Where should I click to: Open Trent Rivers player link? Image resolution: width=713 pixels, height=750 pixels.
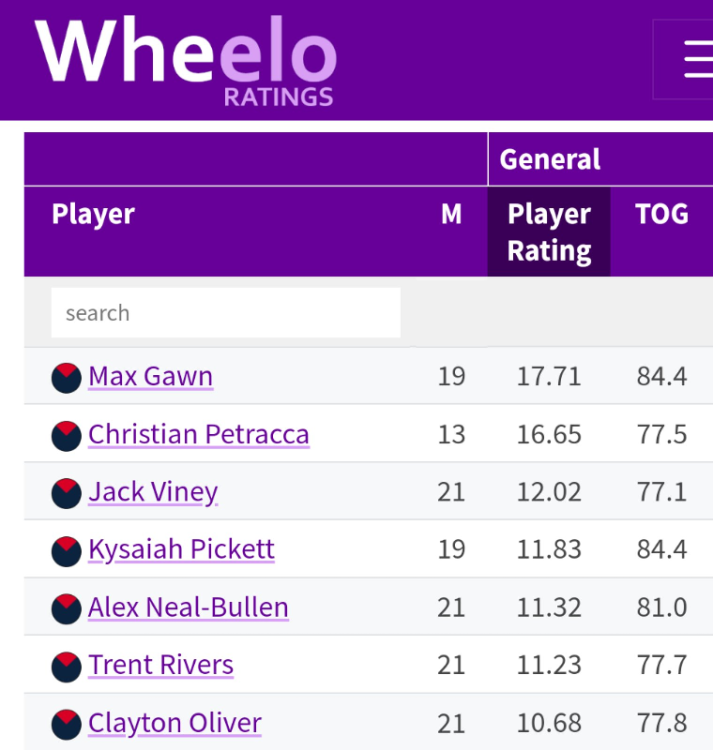click(161, 665)
